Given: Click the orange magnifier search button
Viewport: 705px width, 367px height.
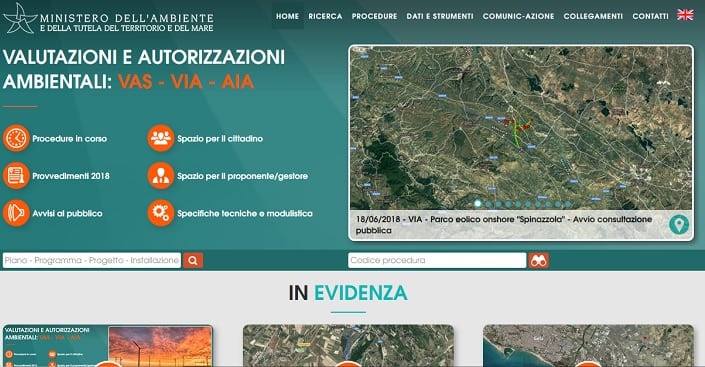Looking at the screenshot, I should [193, 260].
